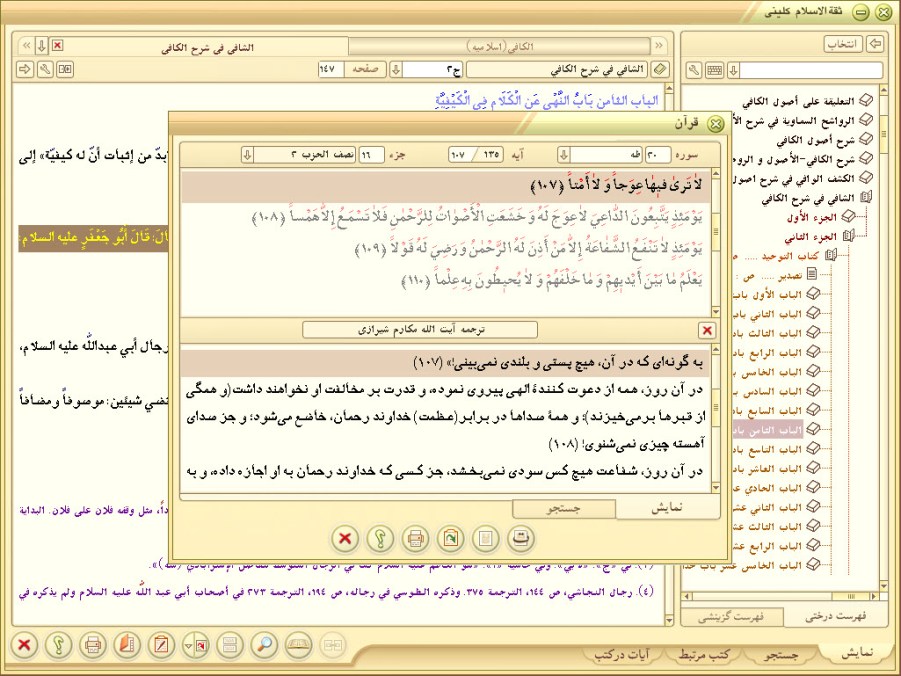Collapse الشافي في شرح الكافي in the tree
901x676 pixels.
(x=866, y=198)
